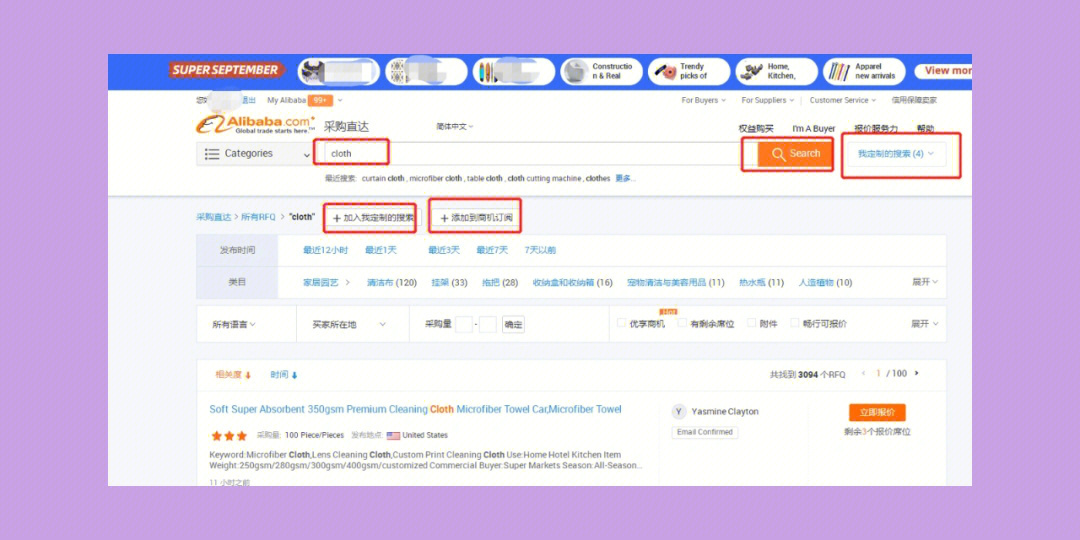
Task: Click the View more banner button
Action: (x=944, y=71)
